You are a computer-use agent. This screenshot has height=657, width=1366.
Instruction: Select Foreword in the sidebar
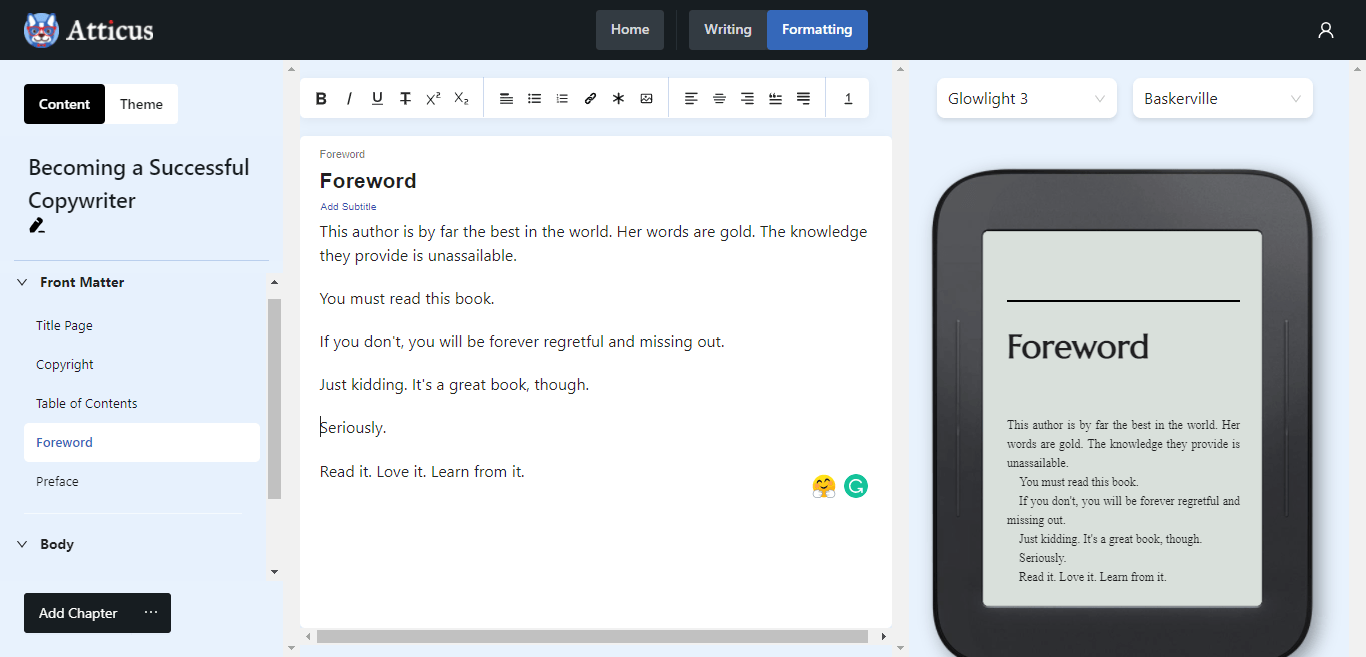142,442
